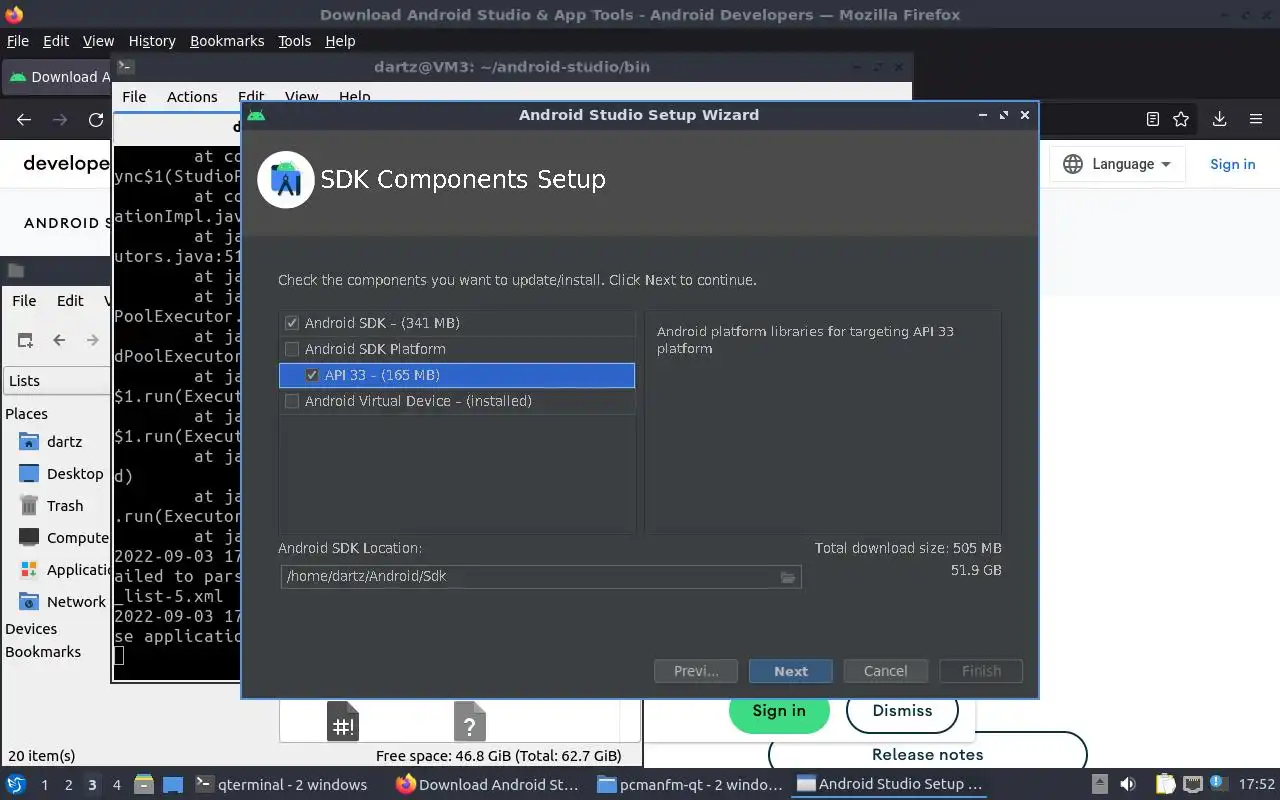Open Release notes button
This screenshot has width=1280, height=800.
click(927, 754)
